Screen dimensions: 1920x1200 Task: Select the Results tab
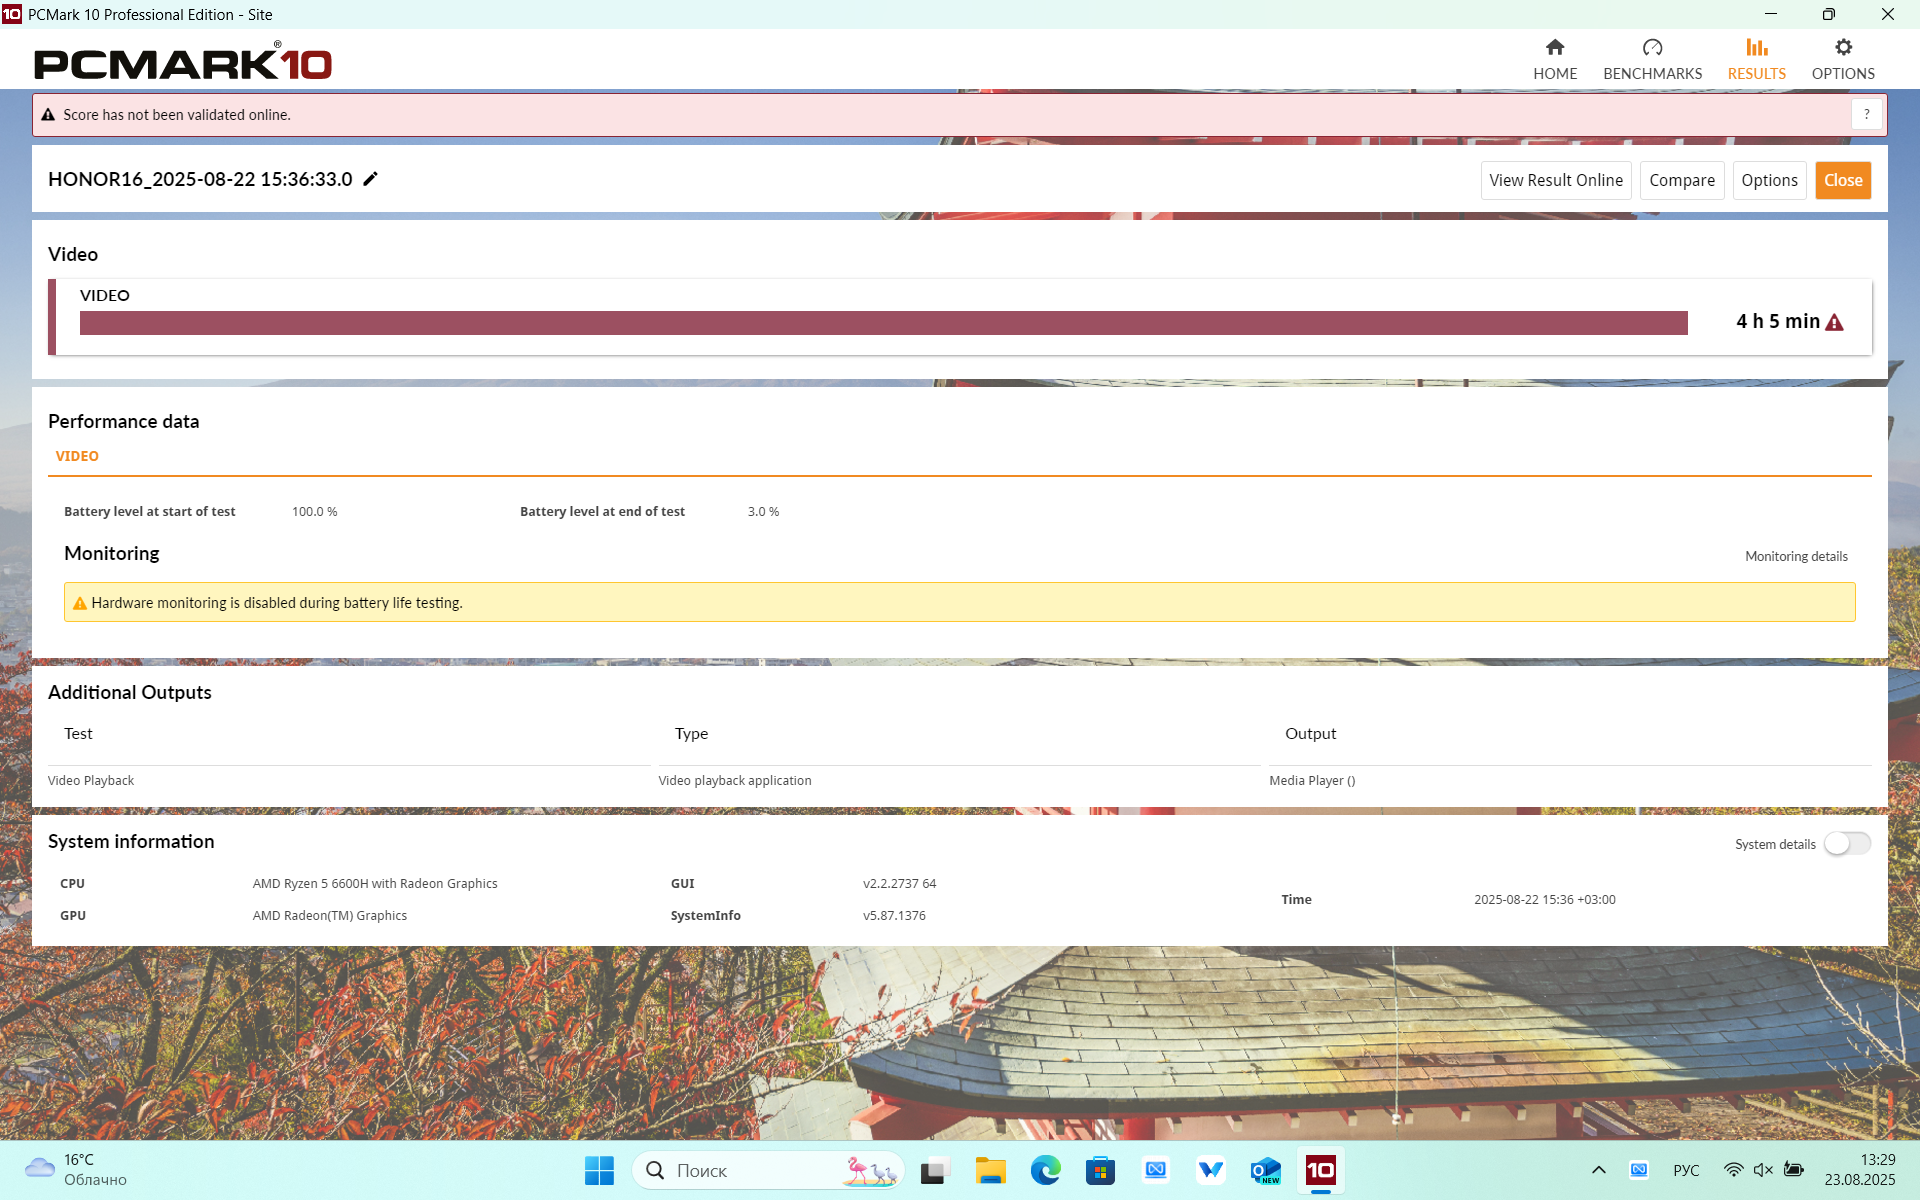click(1756, 60)
